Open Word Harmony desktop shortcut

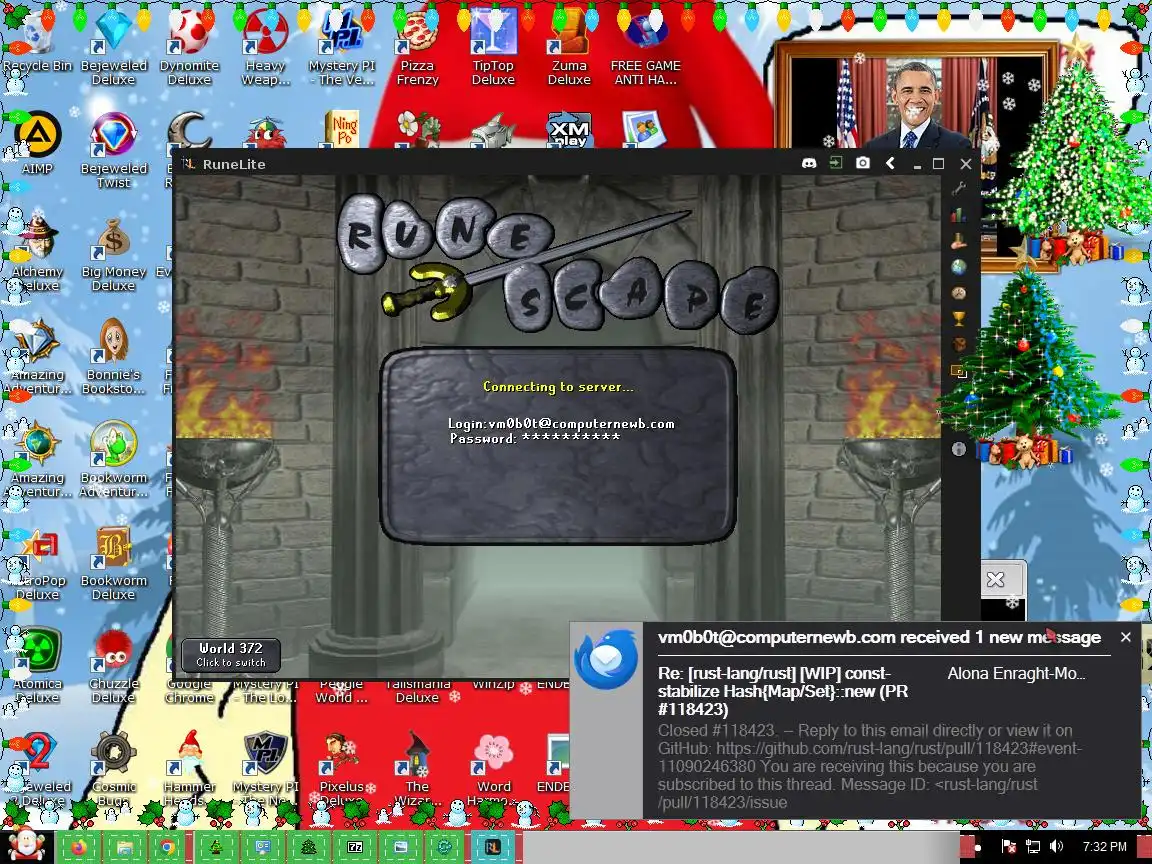coord(493,768)
